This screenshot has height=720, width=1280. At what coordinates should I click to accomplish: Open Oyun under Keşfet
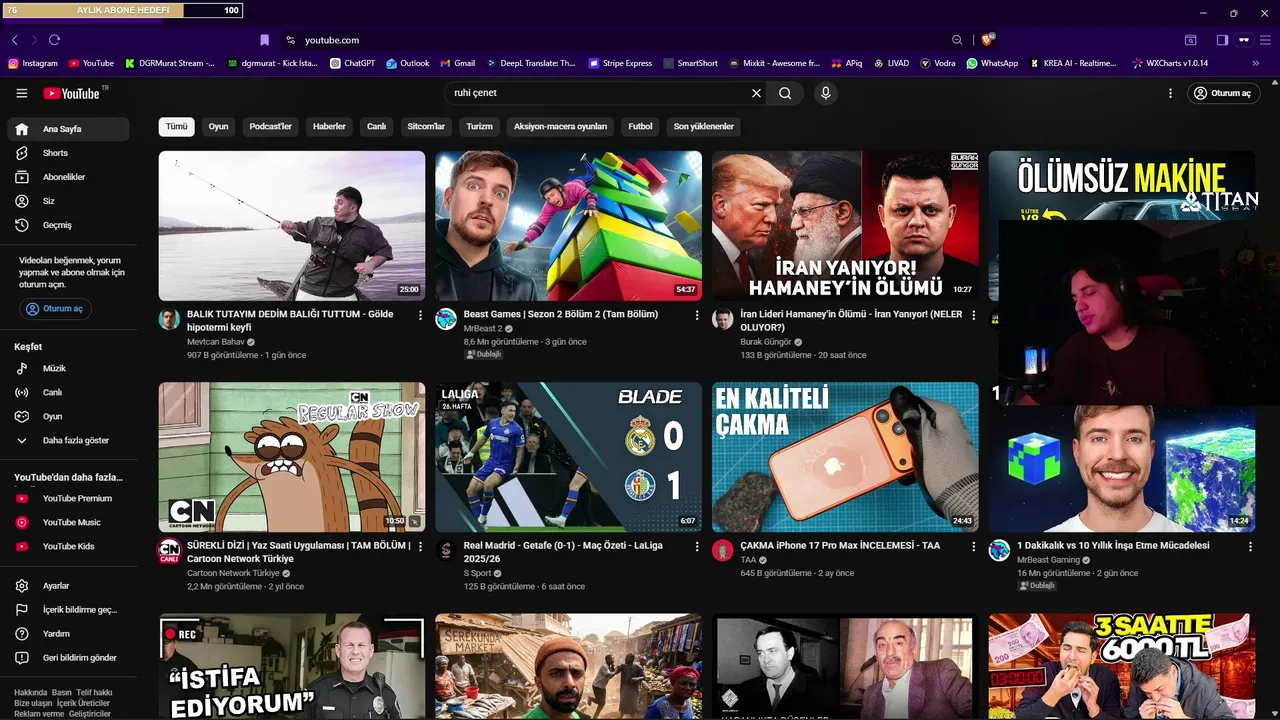pyautogui.click(x=68, y=417)
